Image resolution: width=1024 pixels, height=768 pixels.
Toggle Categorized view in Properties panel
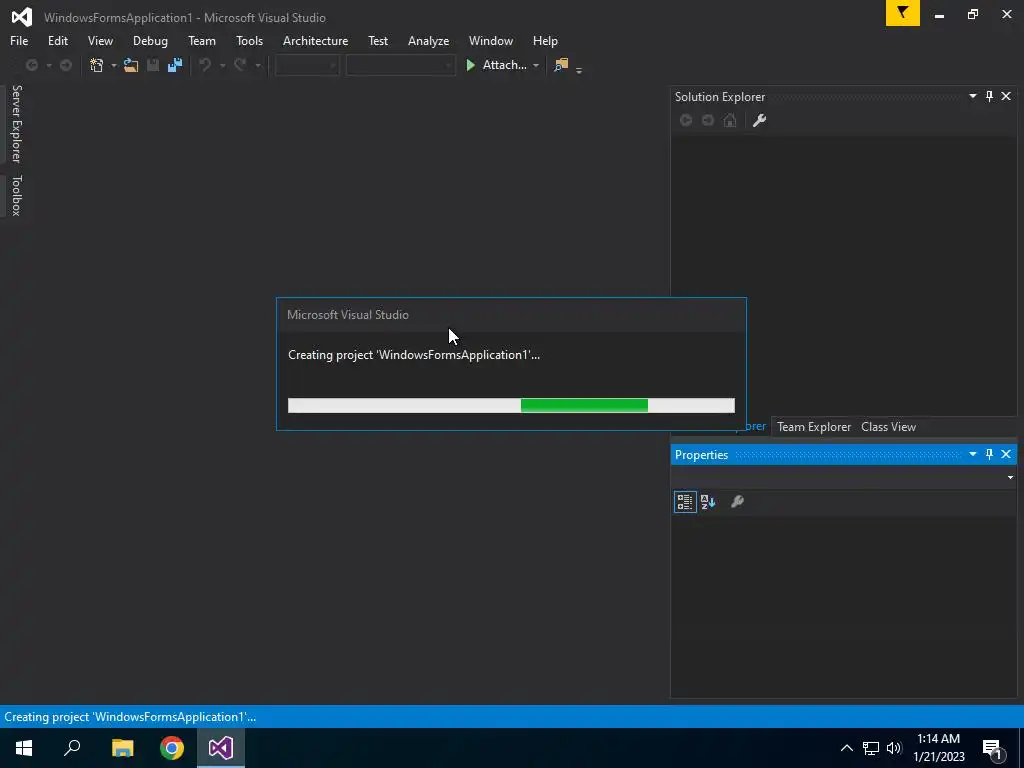tap(685, 502)
